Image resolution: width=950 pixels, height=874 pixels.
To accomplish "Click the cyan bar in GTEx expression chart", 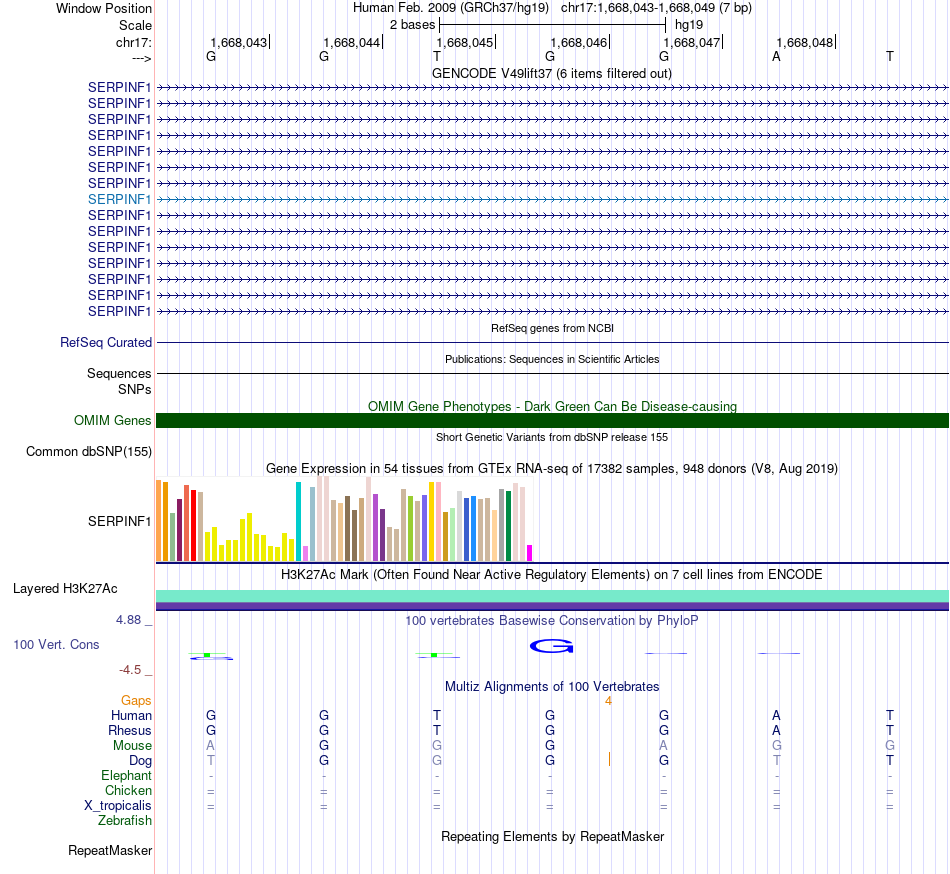I will 298,521.
